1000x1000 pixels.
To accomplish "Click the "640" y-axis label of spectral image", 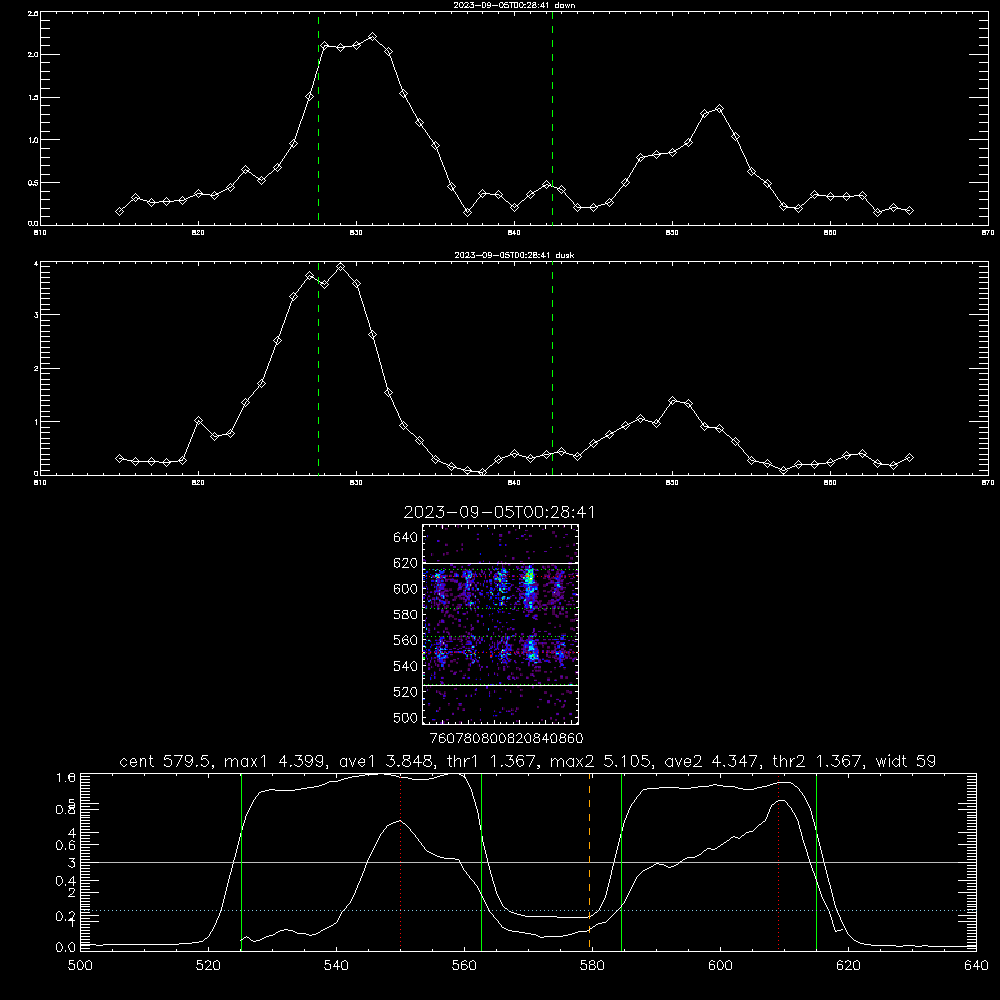I will [405, 538].
